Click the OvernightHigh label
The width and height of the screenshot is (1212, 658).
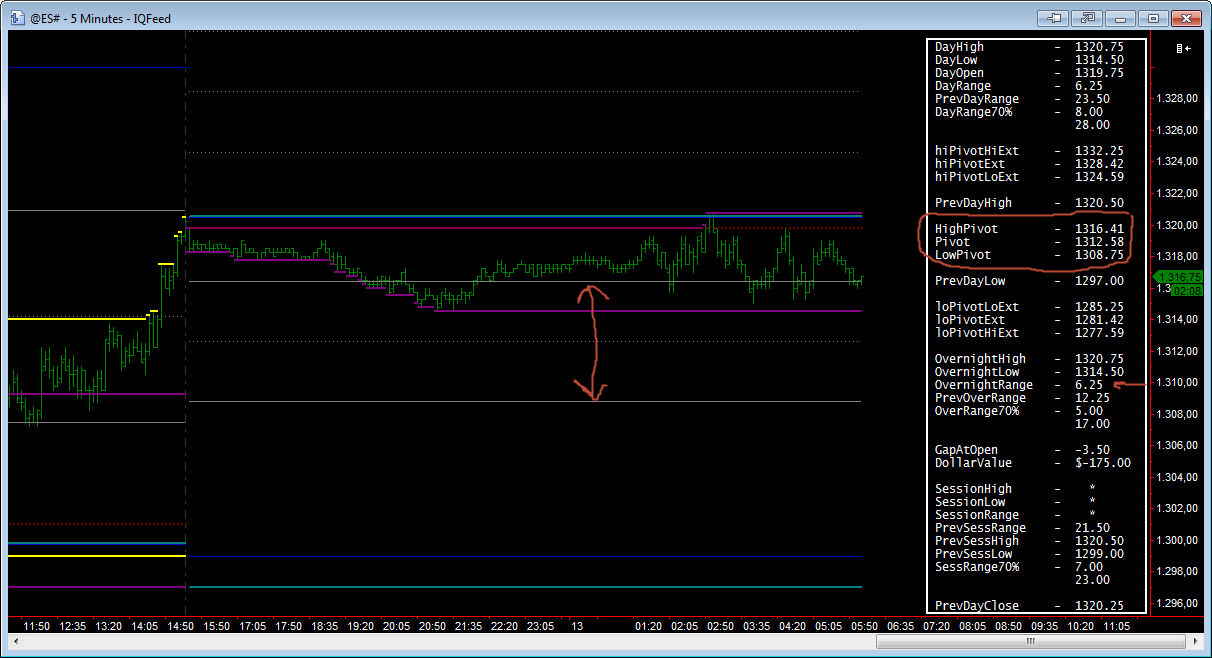[980, 359]
